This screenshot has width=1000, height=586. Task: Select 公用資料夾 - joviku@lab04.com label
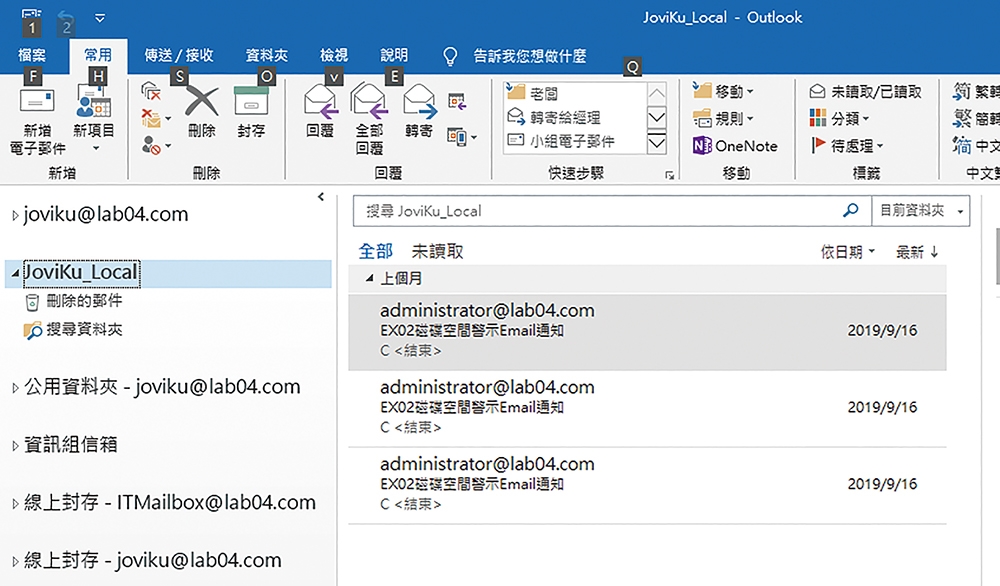pyautogui.click(x=162, y=386)
